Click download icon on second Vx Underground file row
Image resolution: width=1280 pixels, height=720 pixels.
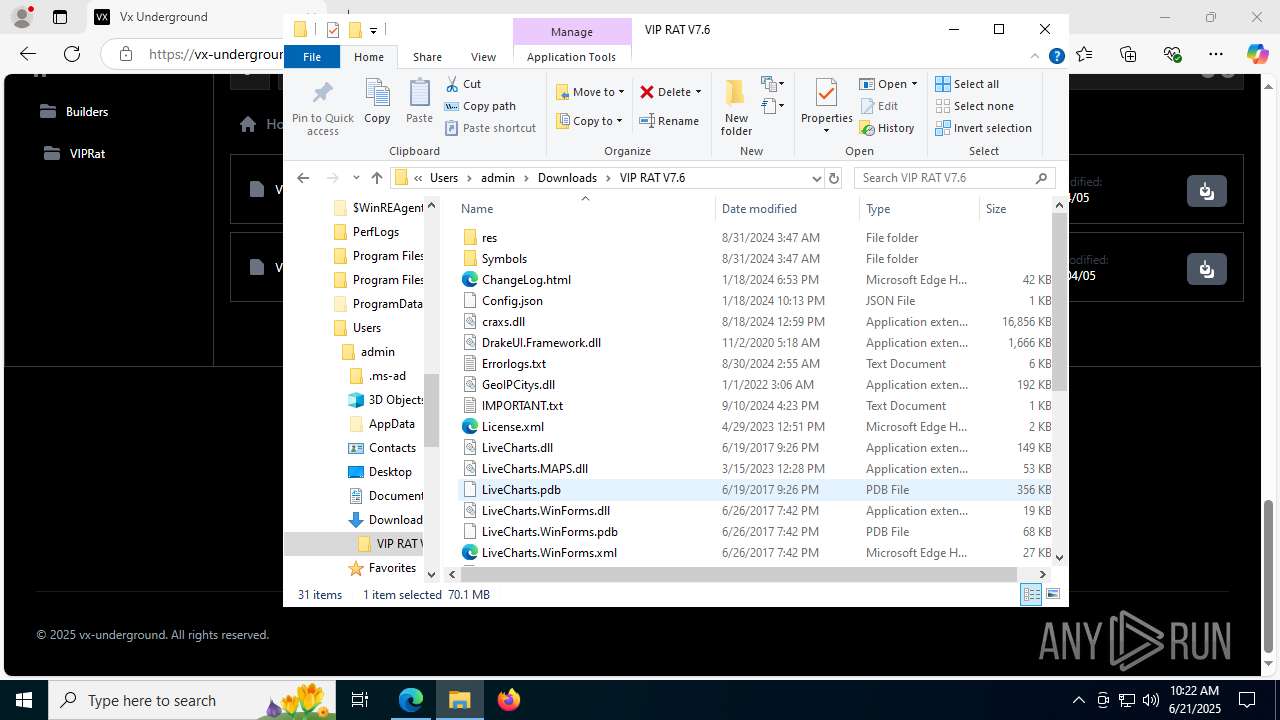[x=1206, y=269]
